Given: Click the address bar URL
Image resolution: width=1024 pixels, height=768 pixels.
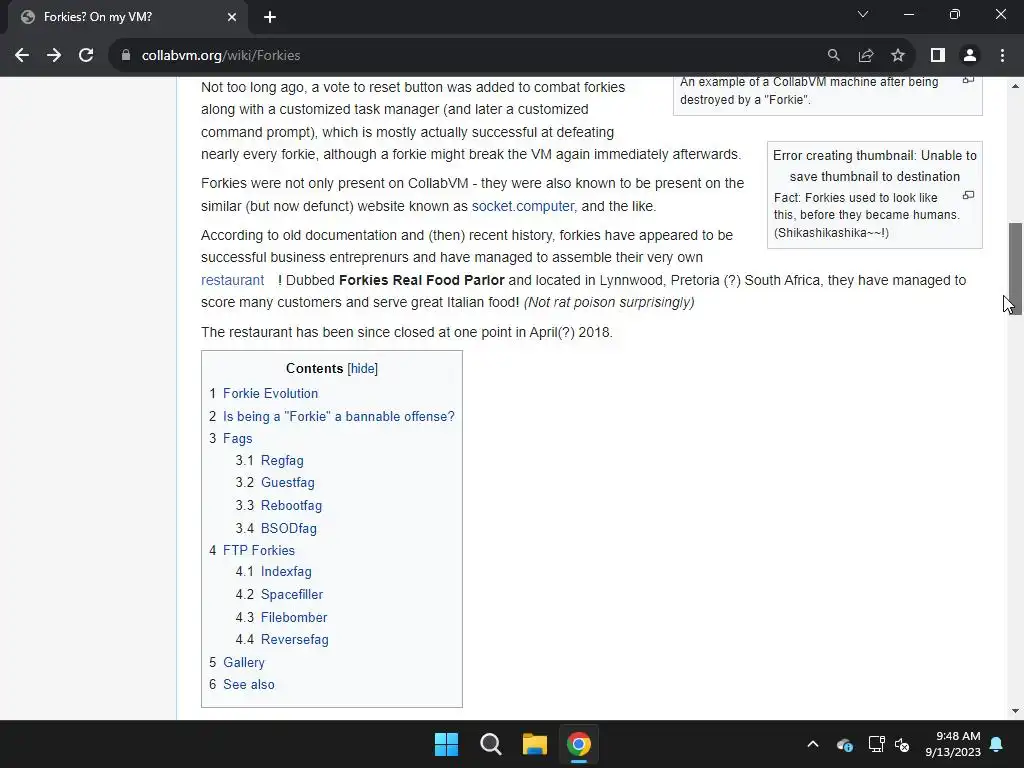Looking at the screenshot, I should pyautogui.click(x=221, y=56).
